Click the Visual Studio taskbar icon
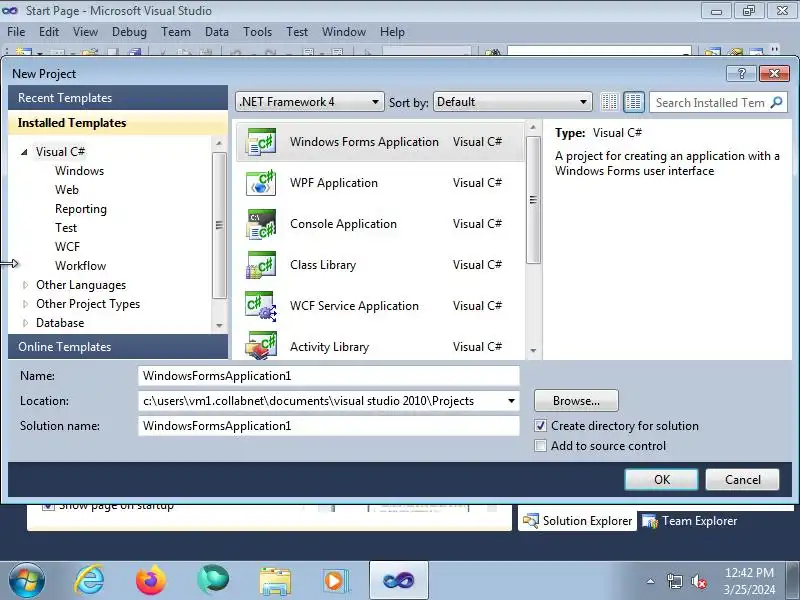The height and width of the screenshot is (600, 800). pos(398,580)
